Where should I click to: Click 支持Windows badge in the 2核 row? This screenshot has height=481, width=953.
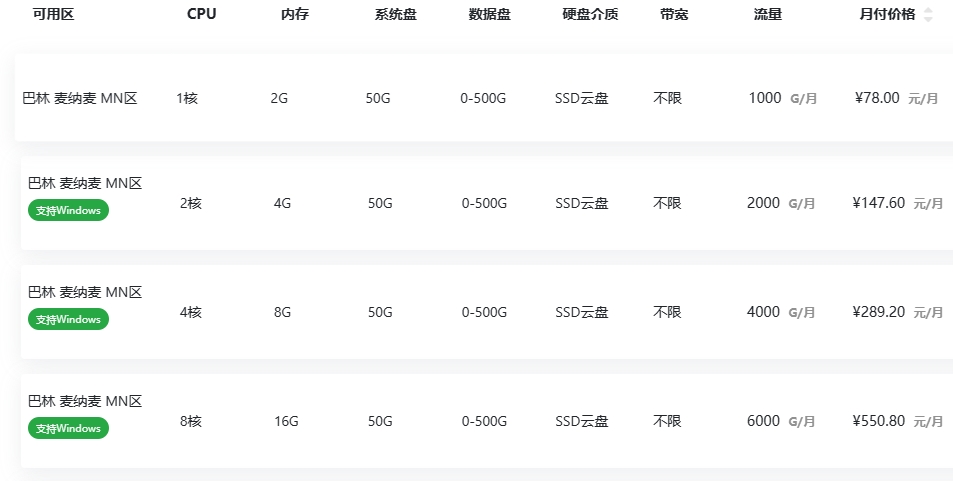tap(68, 211)
